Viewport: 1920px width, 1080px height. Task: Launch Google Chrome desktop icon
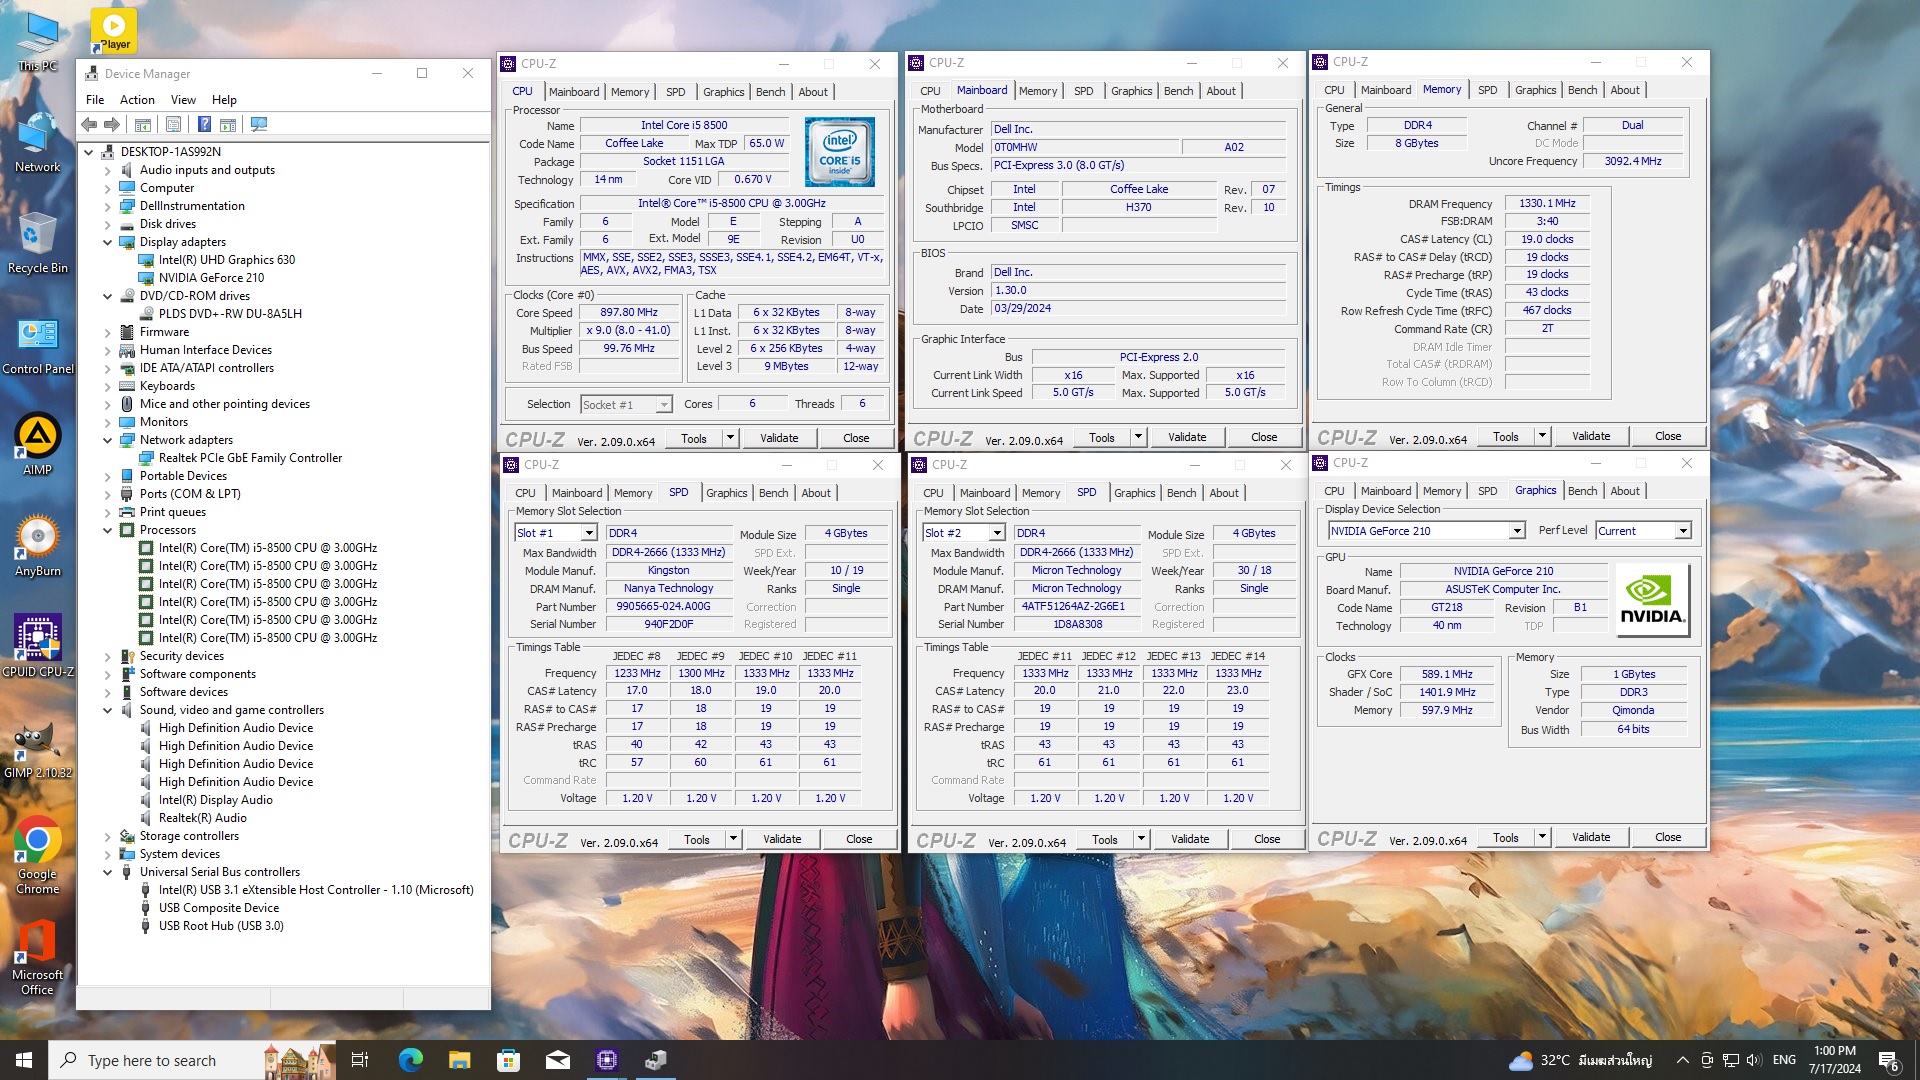point(38,855)
